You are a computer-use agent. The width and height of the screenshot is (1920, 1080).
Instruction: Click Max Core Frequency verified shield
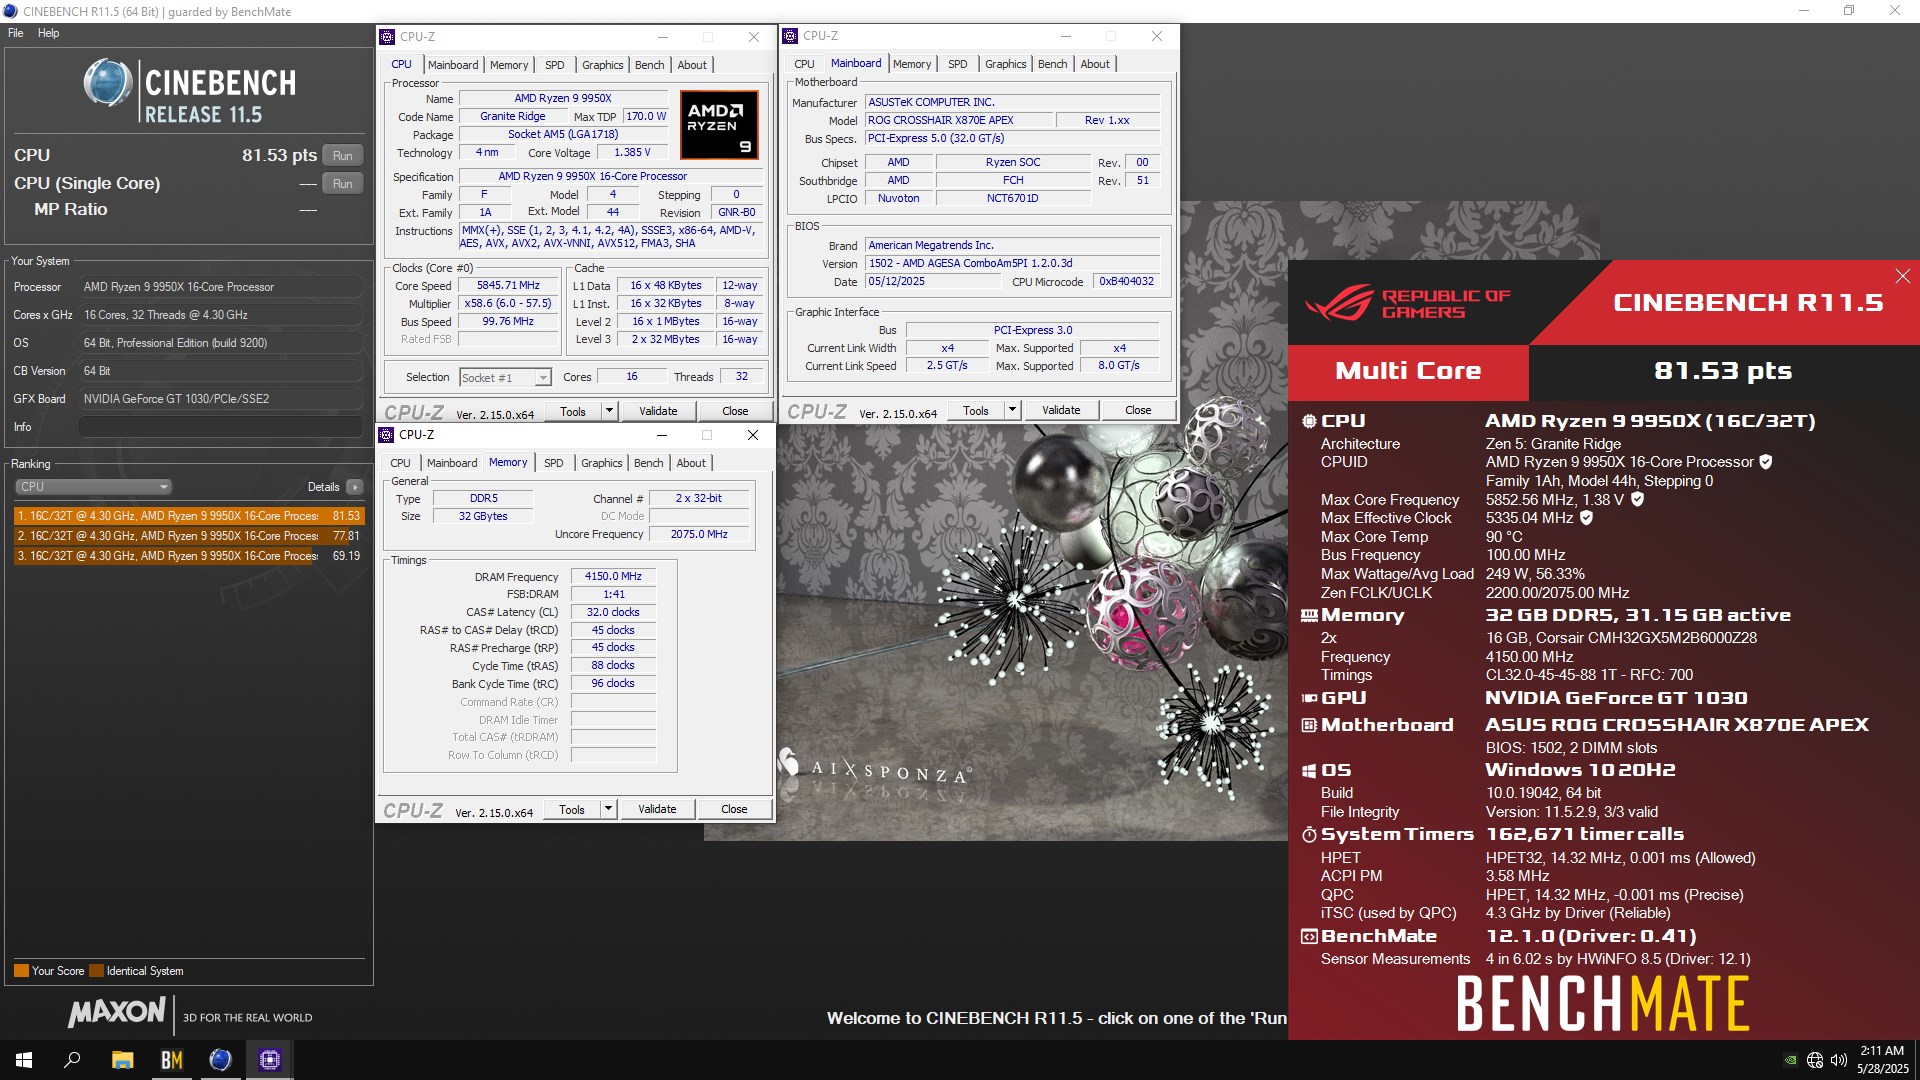click(x=1637, y=499)
